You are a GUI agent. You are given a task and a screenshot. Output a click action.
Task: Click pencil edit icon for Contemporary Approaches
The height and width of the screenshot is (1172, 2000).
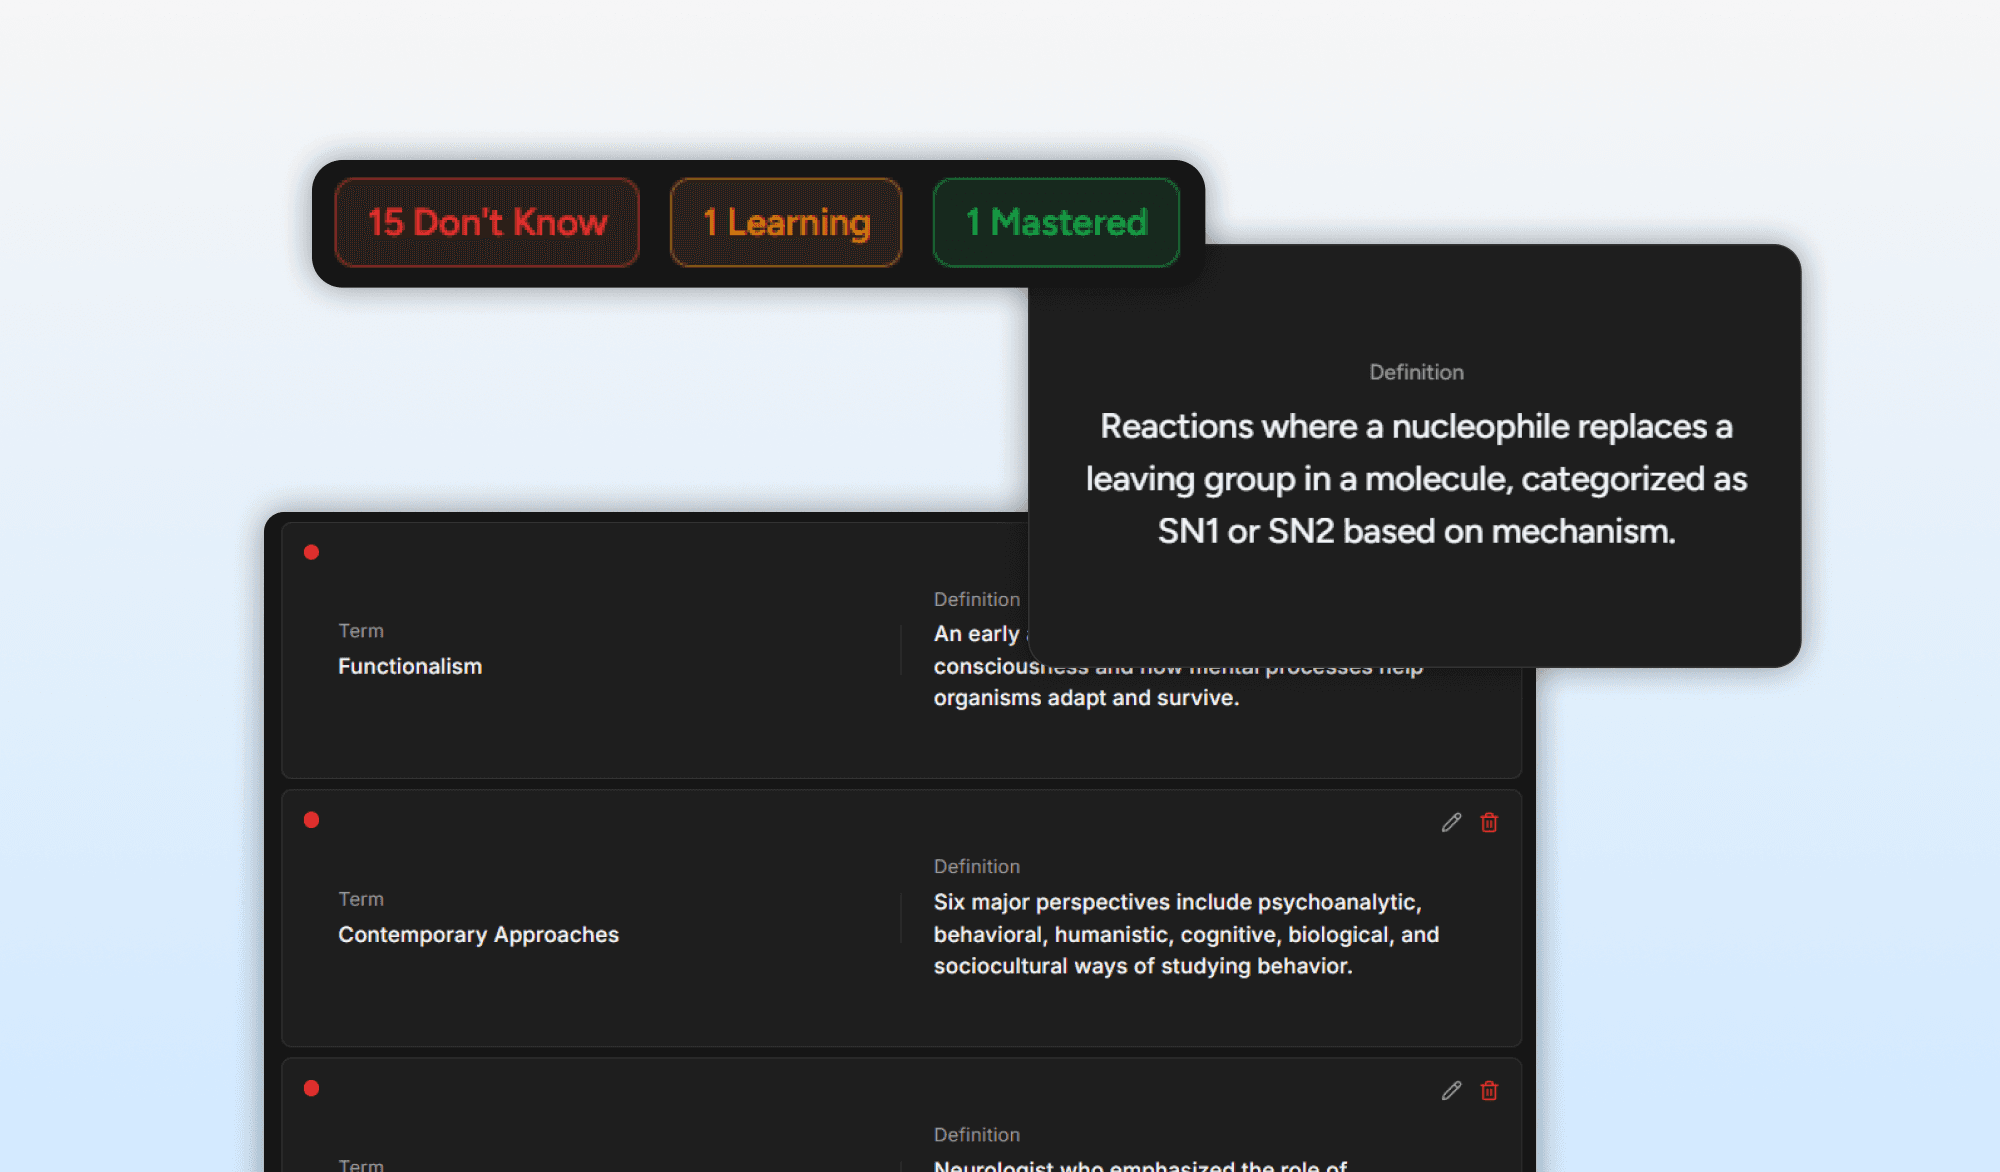pos(1451,822)
